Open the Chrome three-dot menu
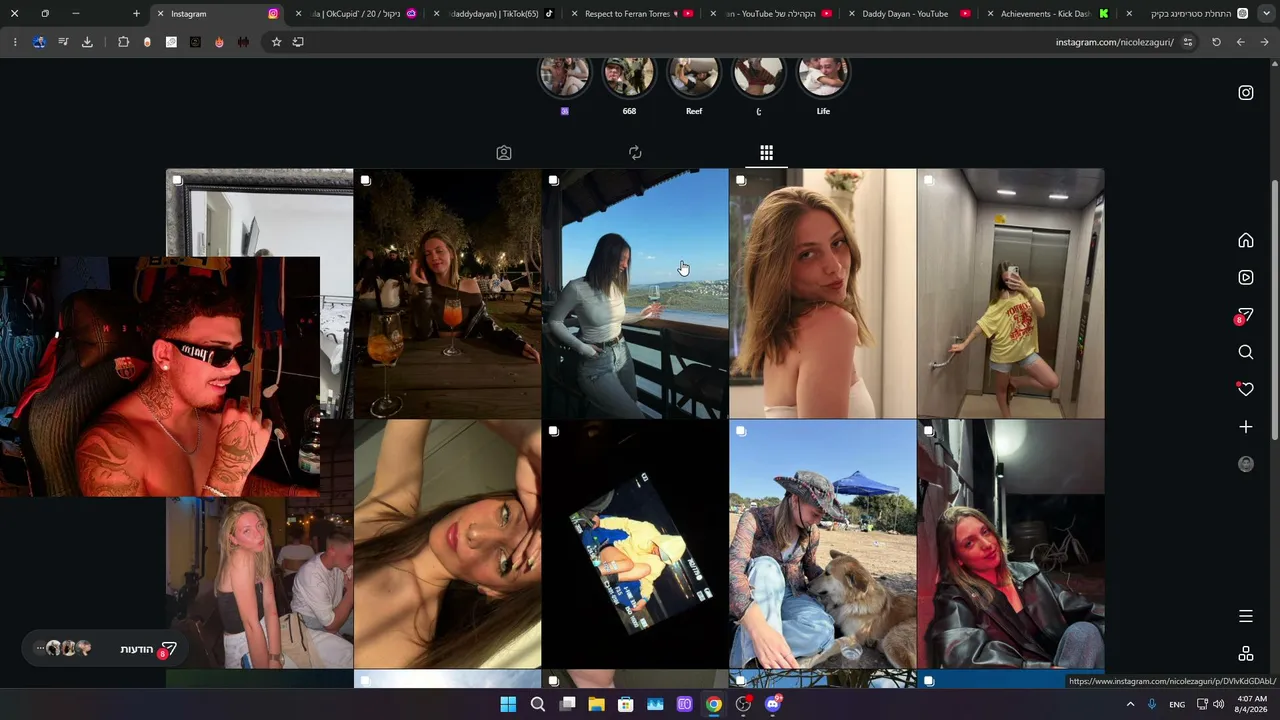The height and width of the screenshot is (720, 1280). click(15, 42)
